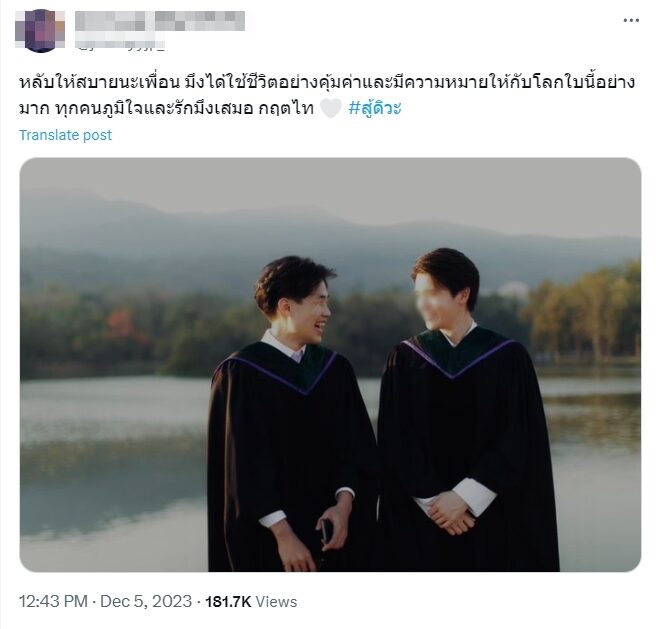Click the blurred profile avatar picture
Image resolution: width=656 pixels, height=629 pixels.
pos(40,31)
